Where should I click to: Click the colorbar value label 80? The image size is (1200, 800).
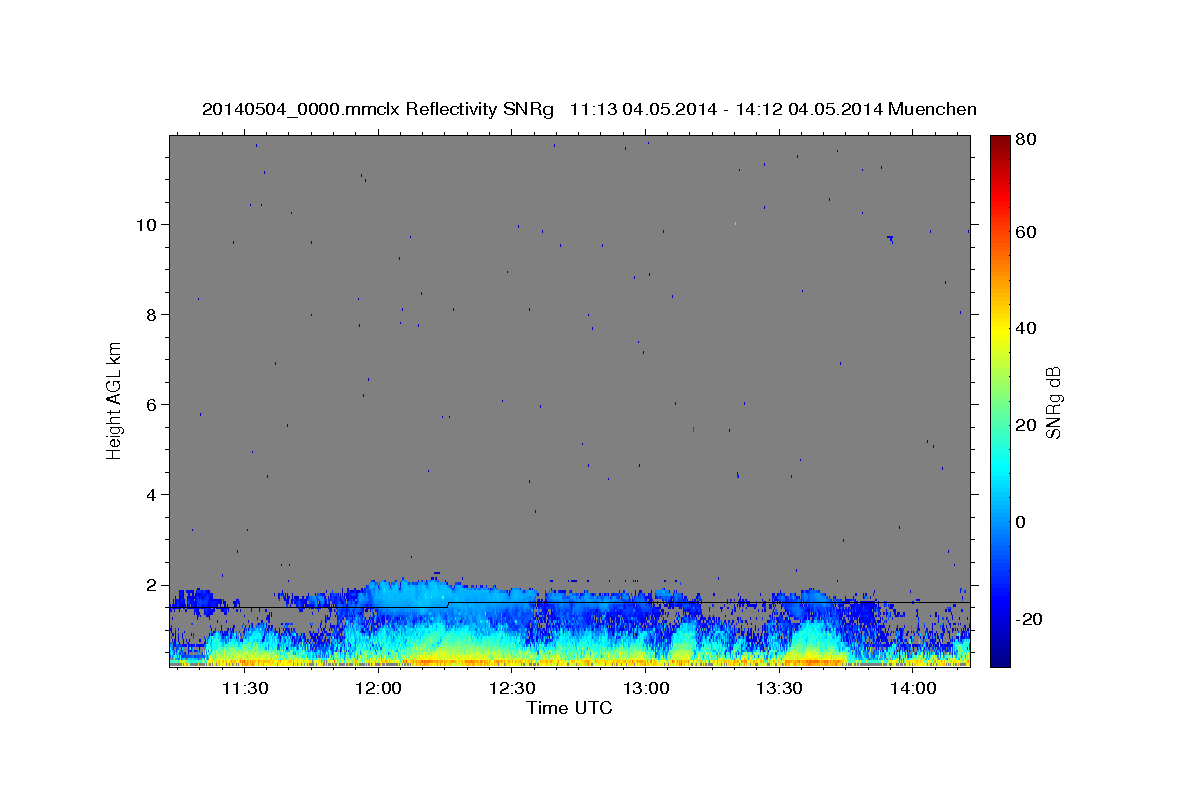(1025, 140)
